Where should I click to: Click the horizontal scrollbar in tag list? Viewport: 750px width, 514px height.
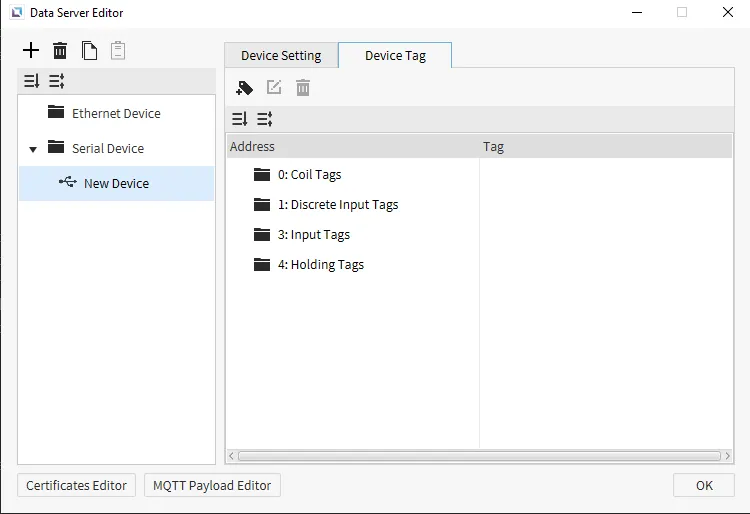[x=478, y=456]
